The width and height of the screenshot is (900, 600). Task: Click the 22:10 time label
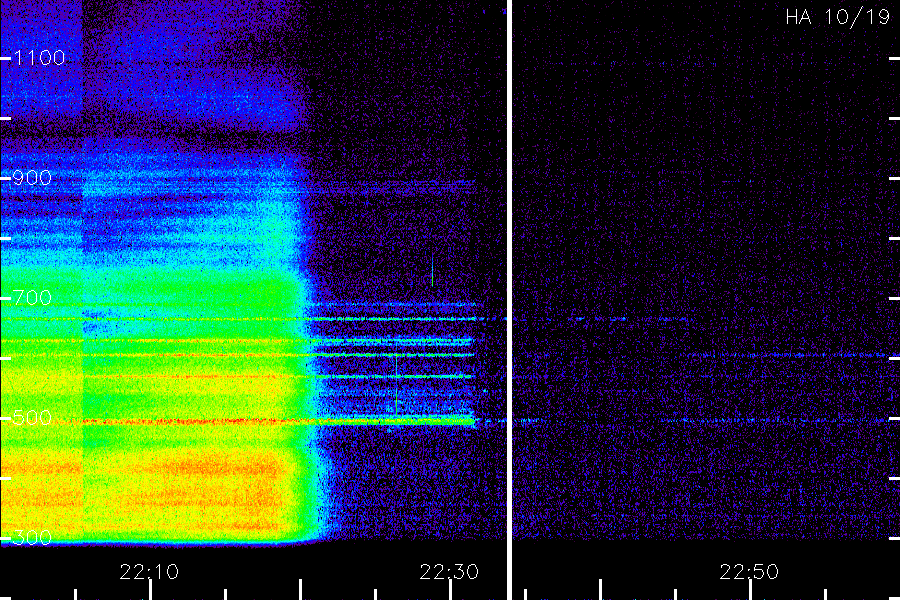coord(149,572)
